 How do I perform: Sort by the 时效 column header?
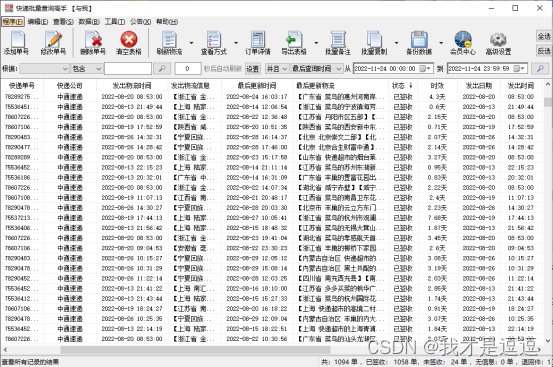437,85
